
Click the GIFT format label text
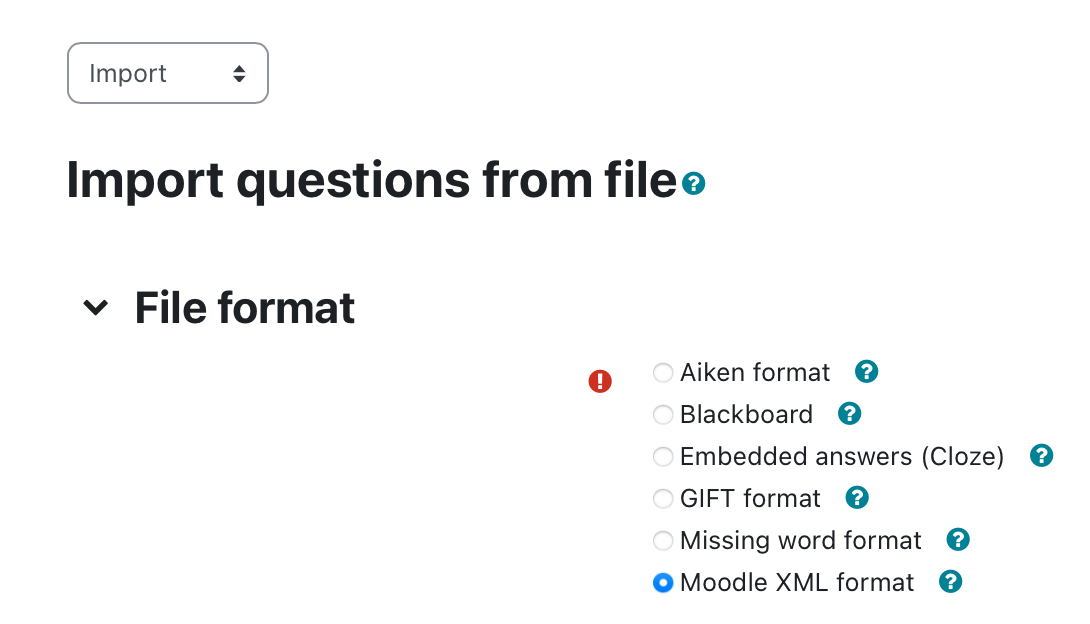click(750, 498)
